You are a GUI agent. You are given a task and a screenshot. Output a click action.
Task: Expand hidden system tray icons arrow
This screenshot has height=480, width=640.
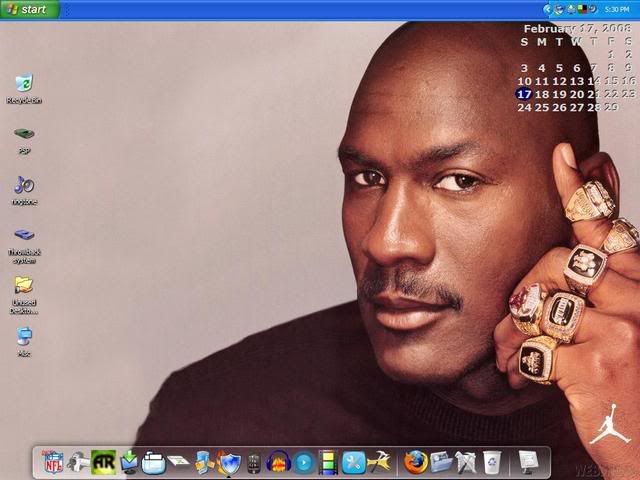pos(547,9)
